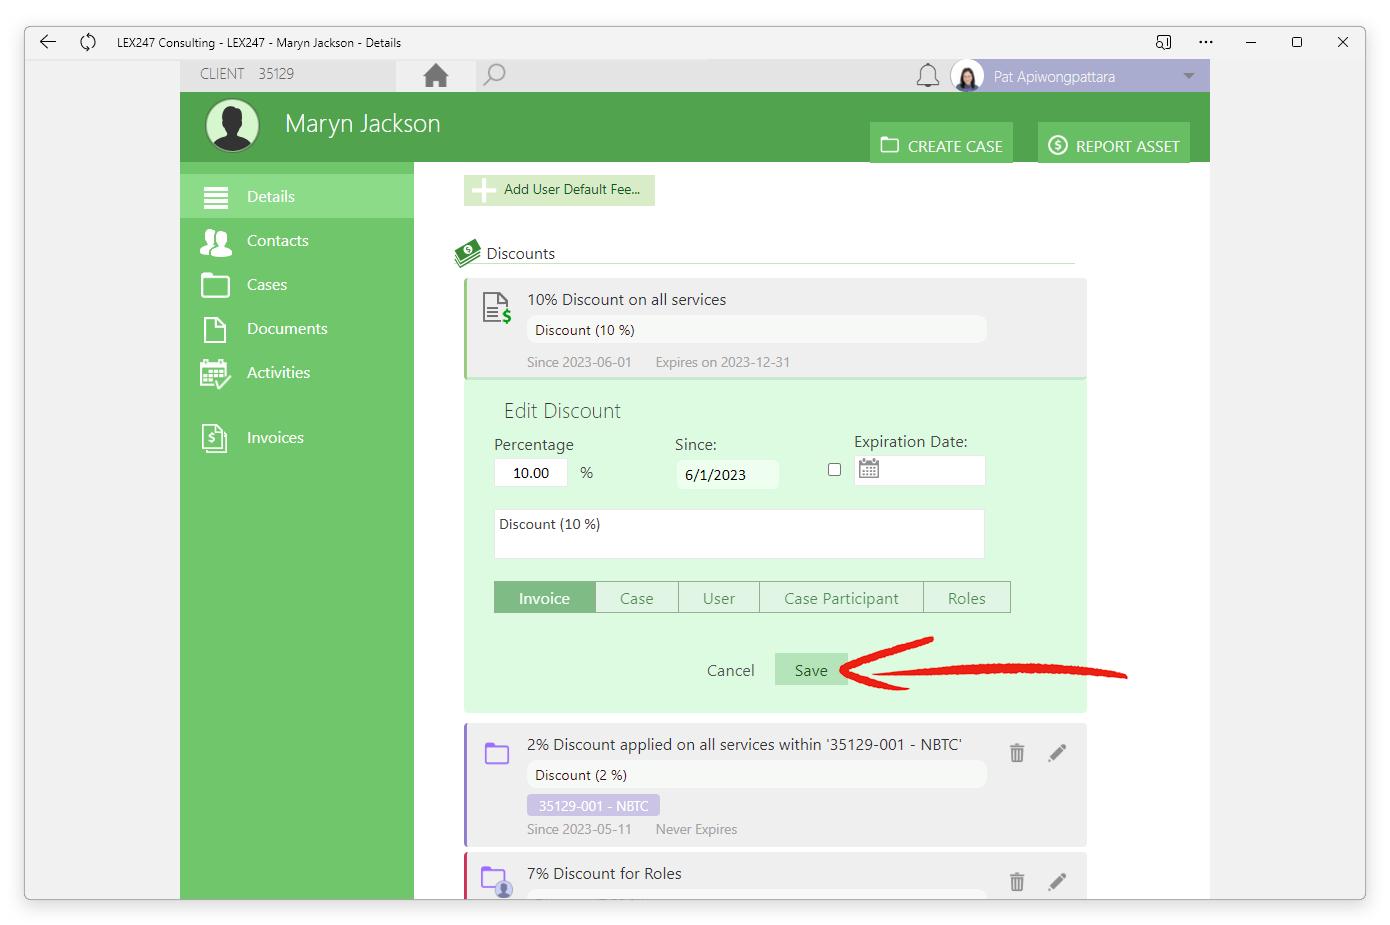Click the Percentage input field

pyautogui.click(x=531, y=473)
